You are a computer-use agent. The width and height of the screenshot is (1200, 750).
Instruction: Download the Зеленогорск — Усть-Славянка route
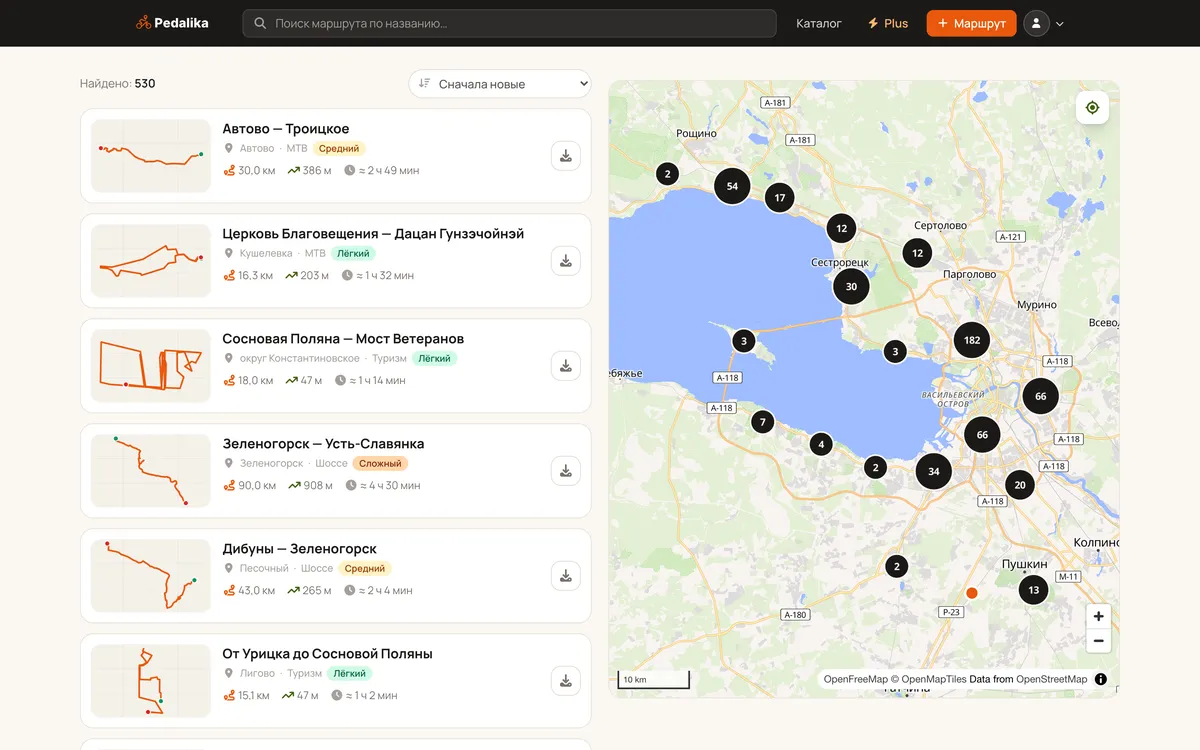point(566,471)
